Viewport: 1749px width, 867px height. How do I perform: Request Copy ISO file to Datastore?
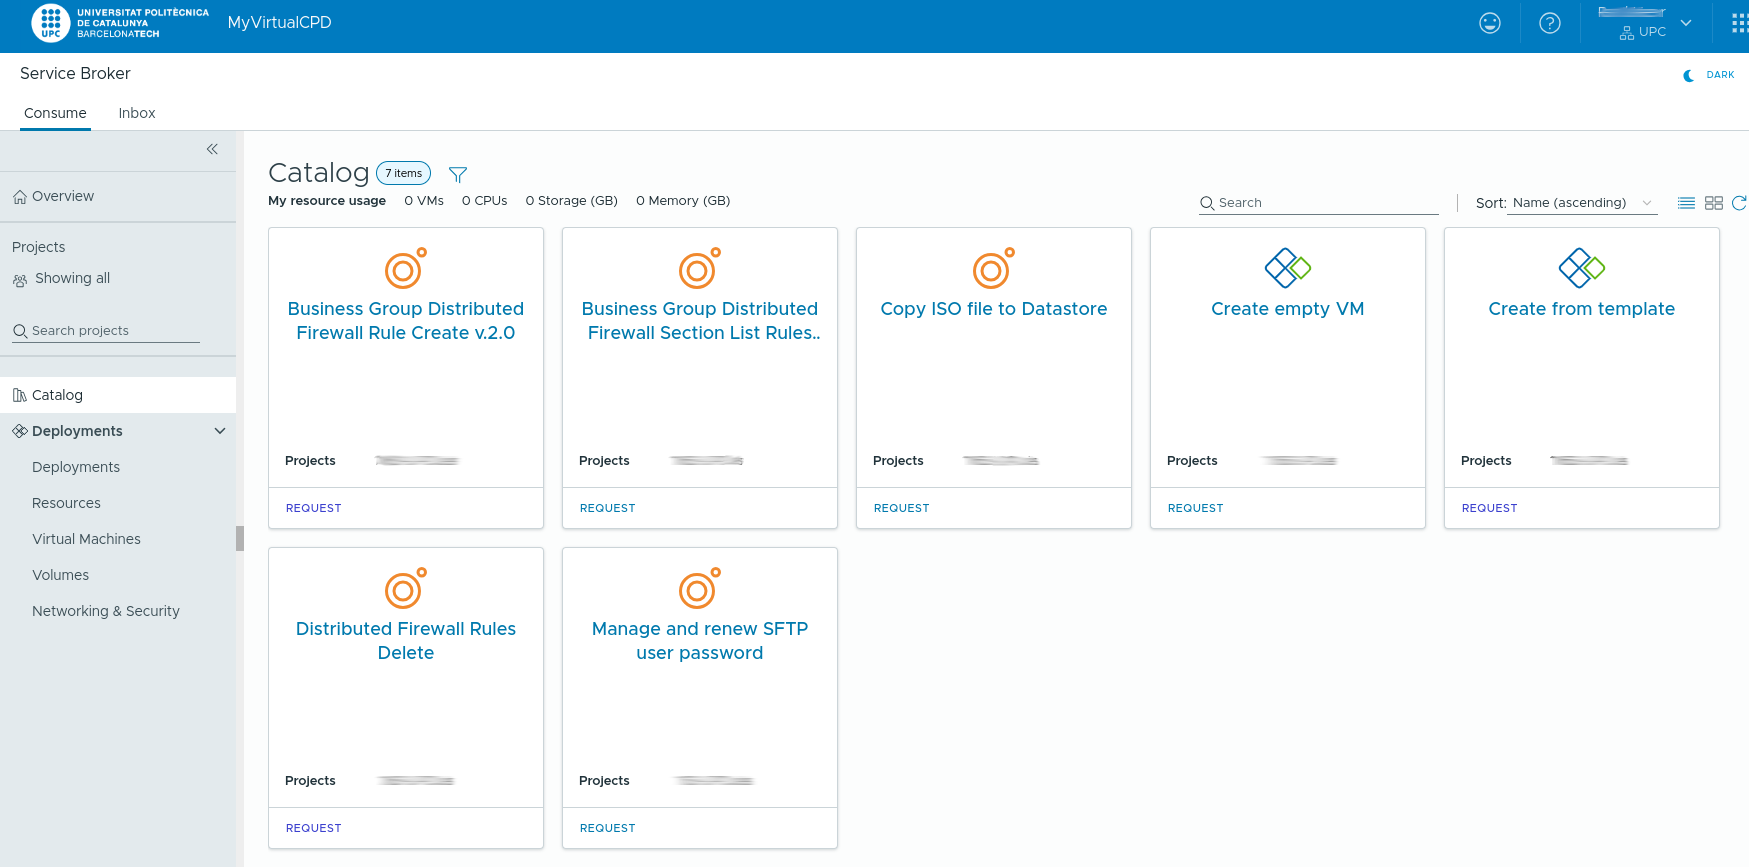tap(901, 508)
